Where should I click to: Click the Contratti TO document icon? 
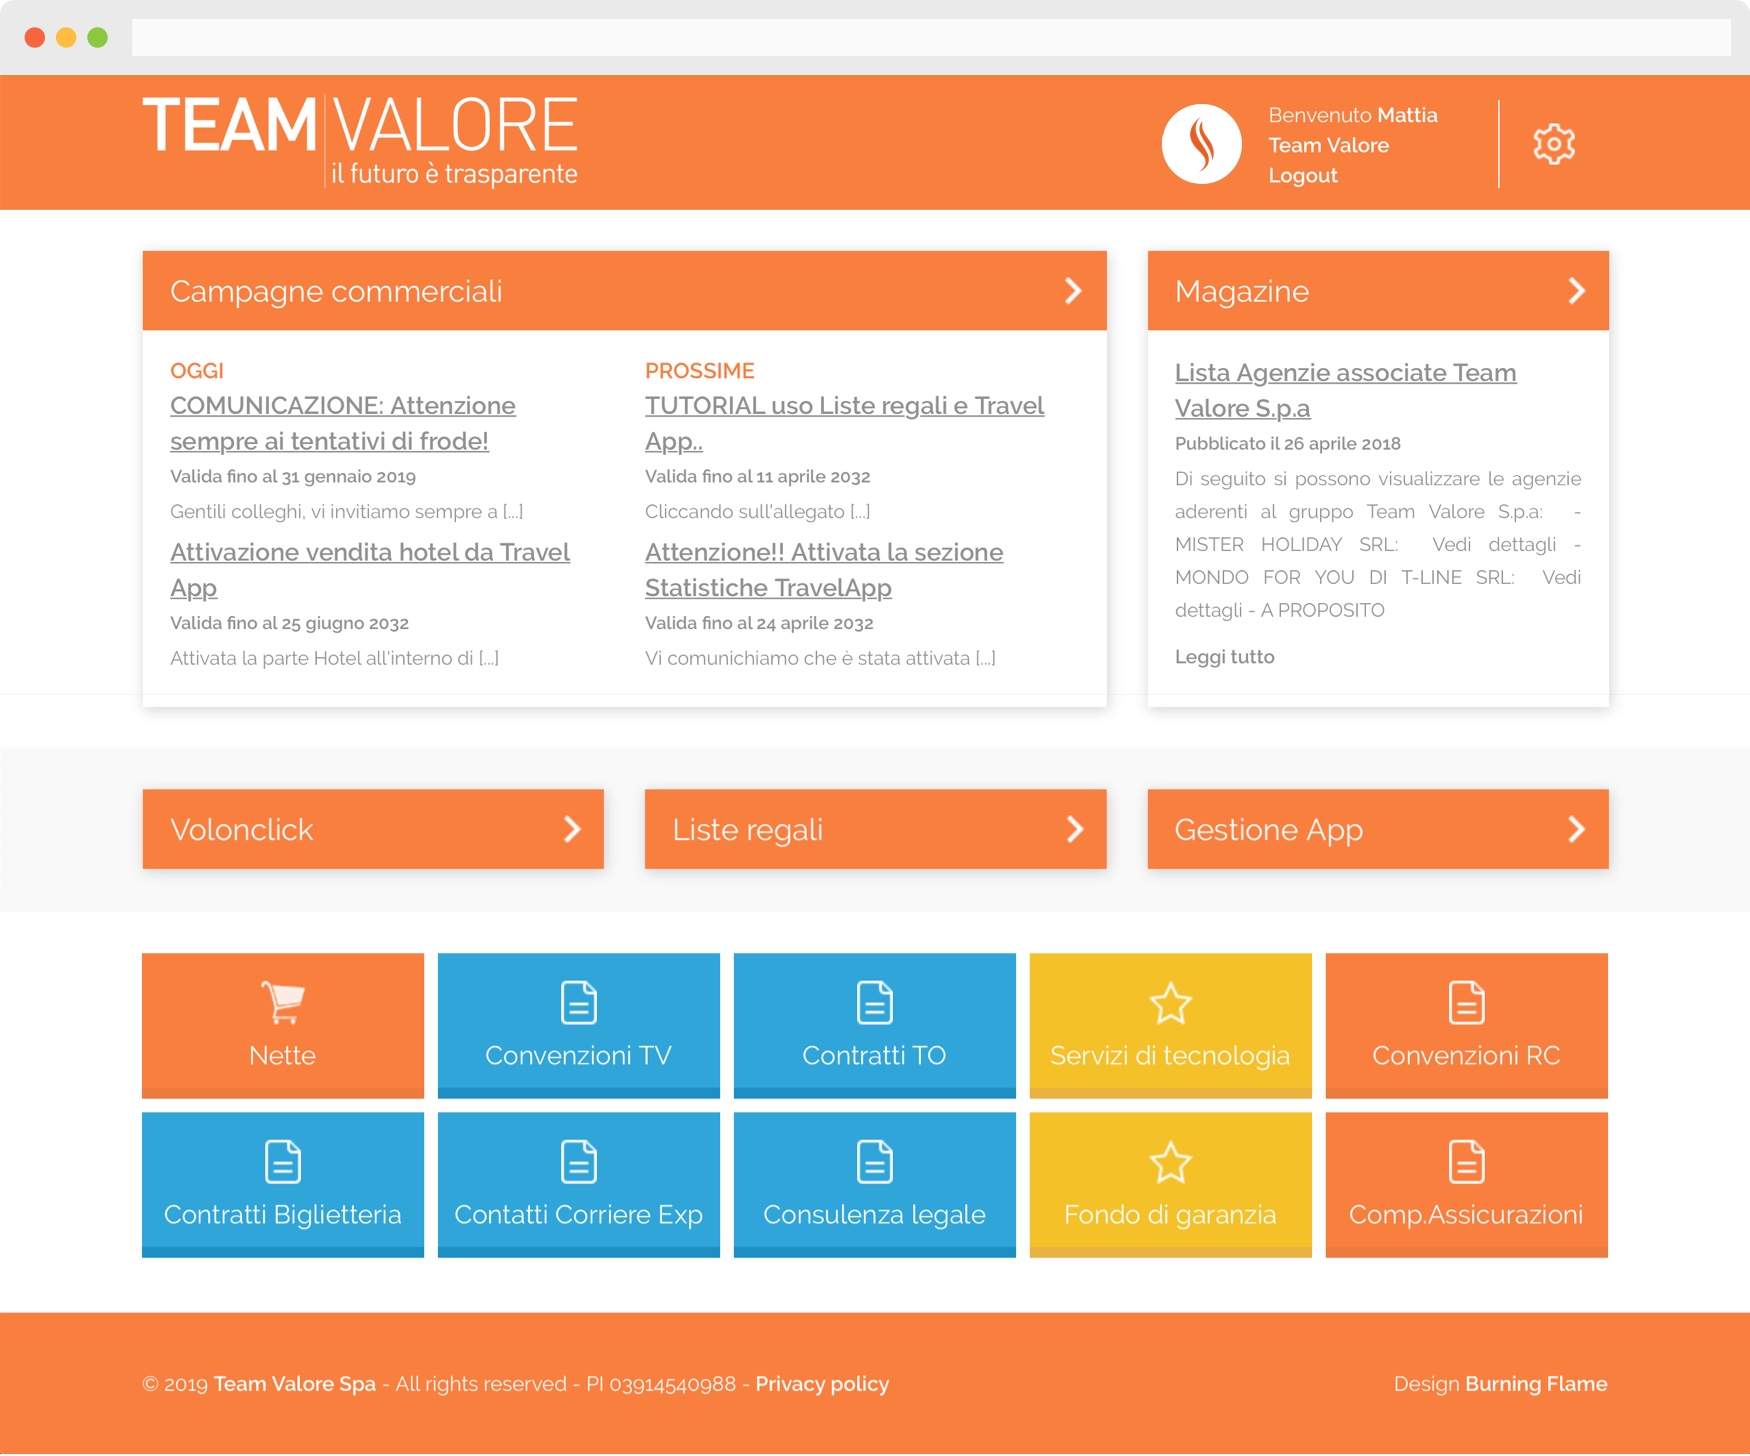click(875, 1002)
